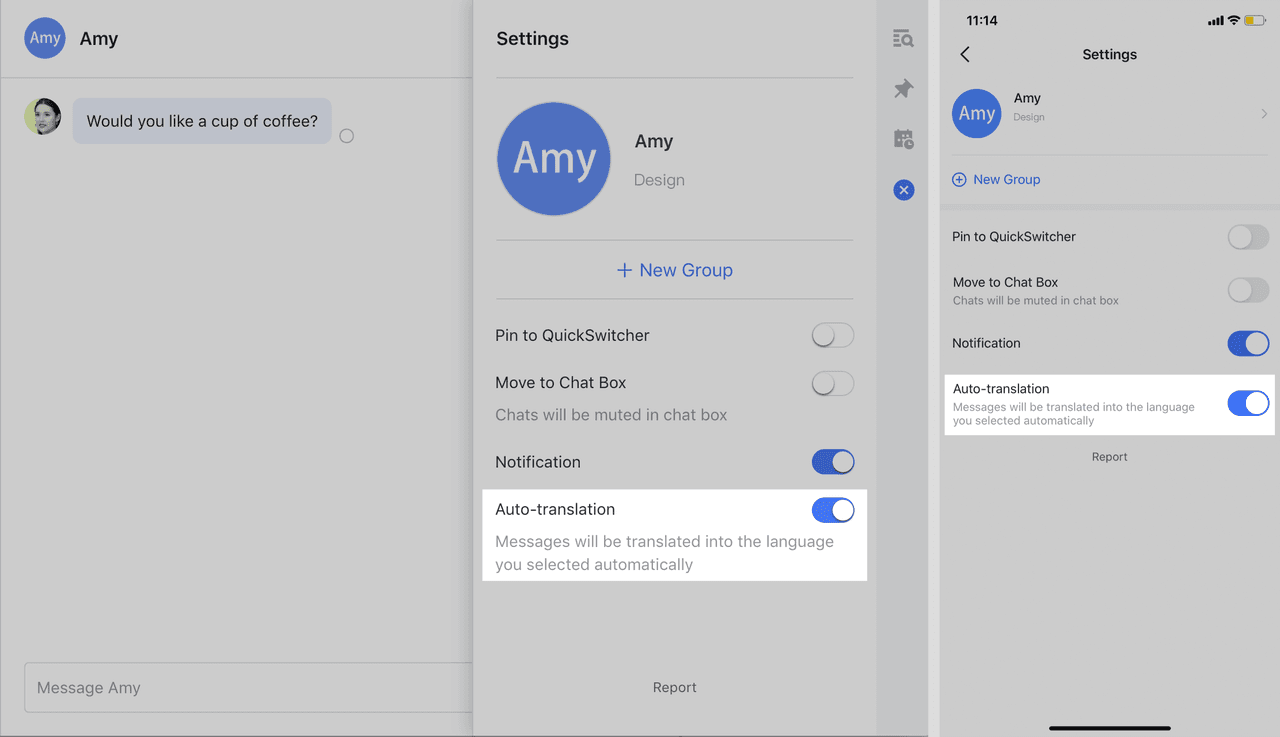
Task: Toggle desktop Pin to QuickSwitcher switch
Action: [833, 335]
